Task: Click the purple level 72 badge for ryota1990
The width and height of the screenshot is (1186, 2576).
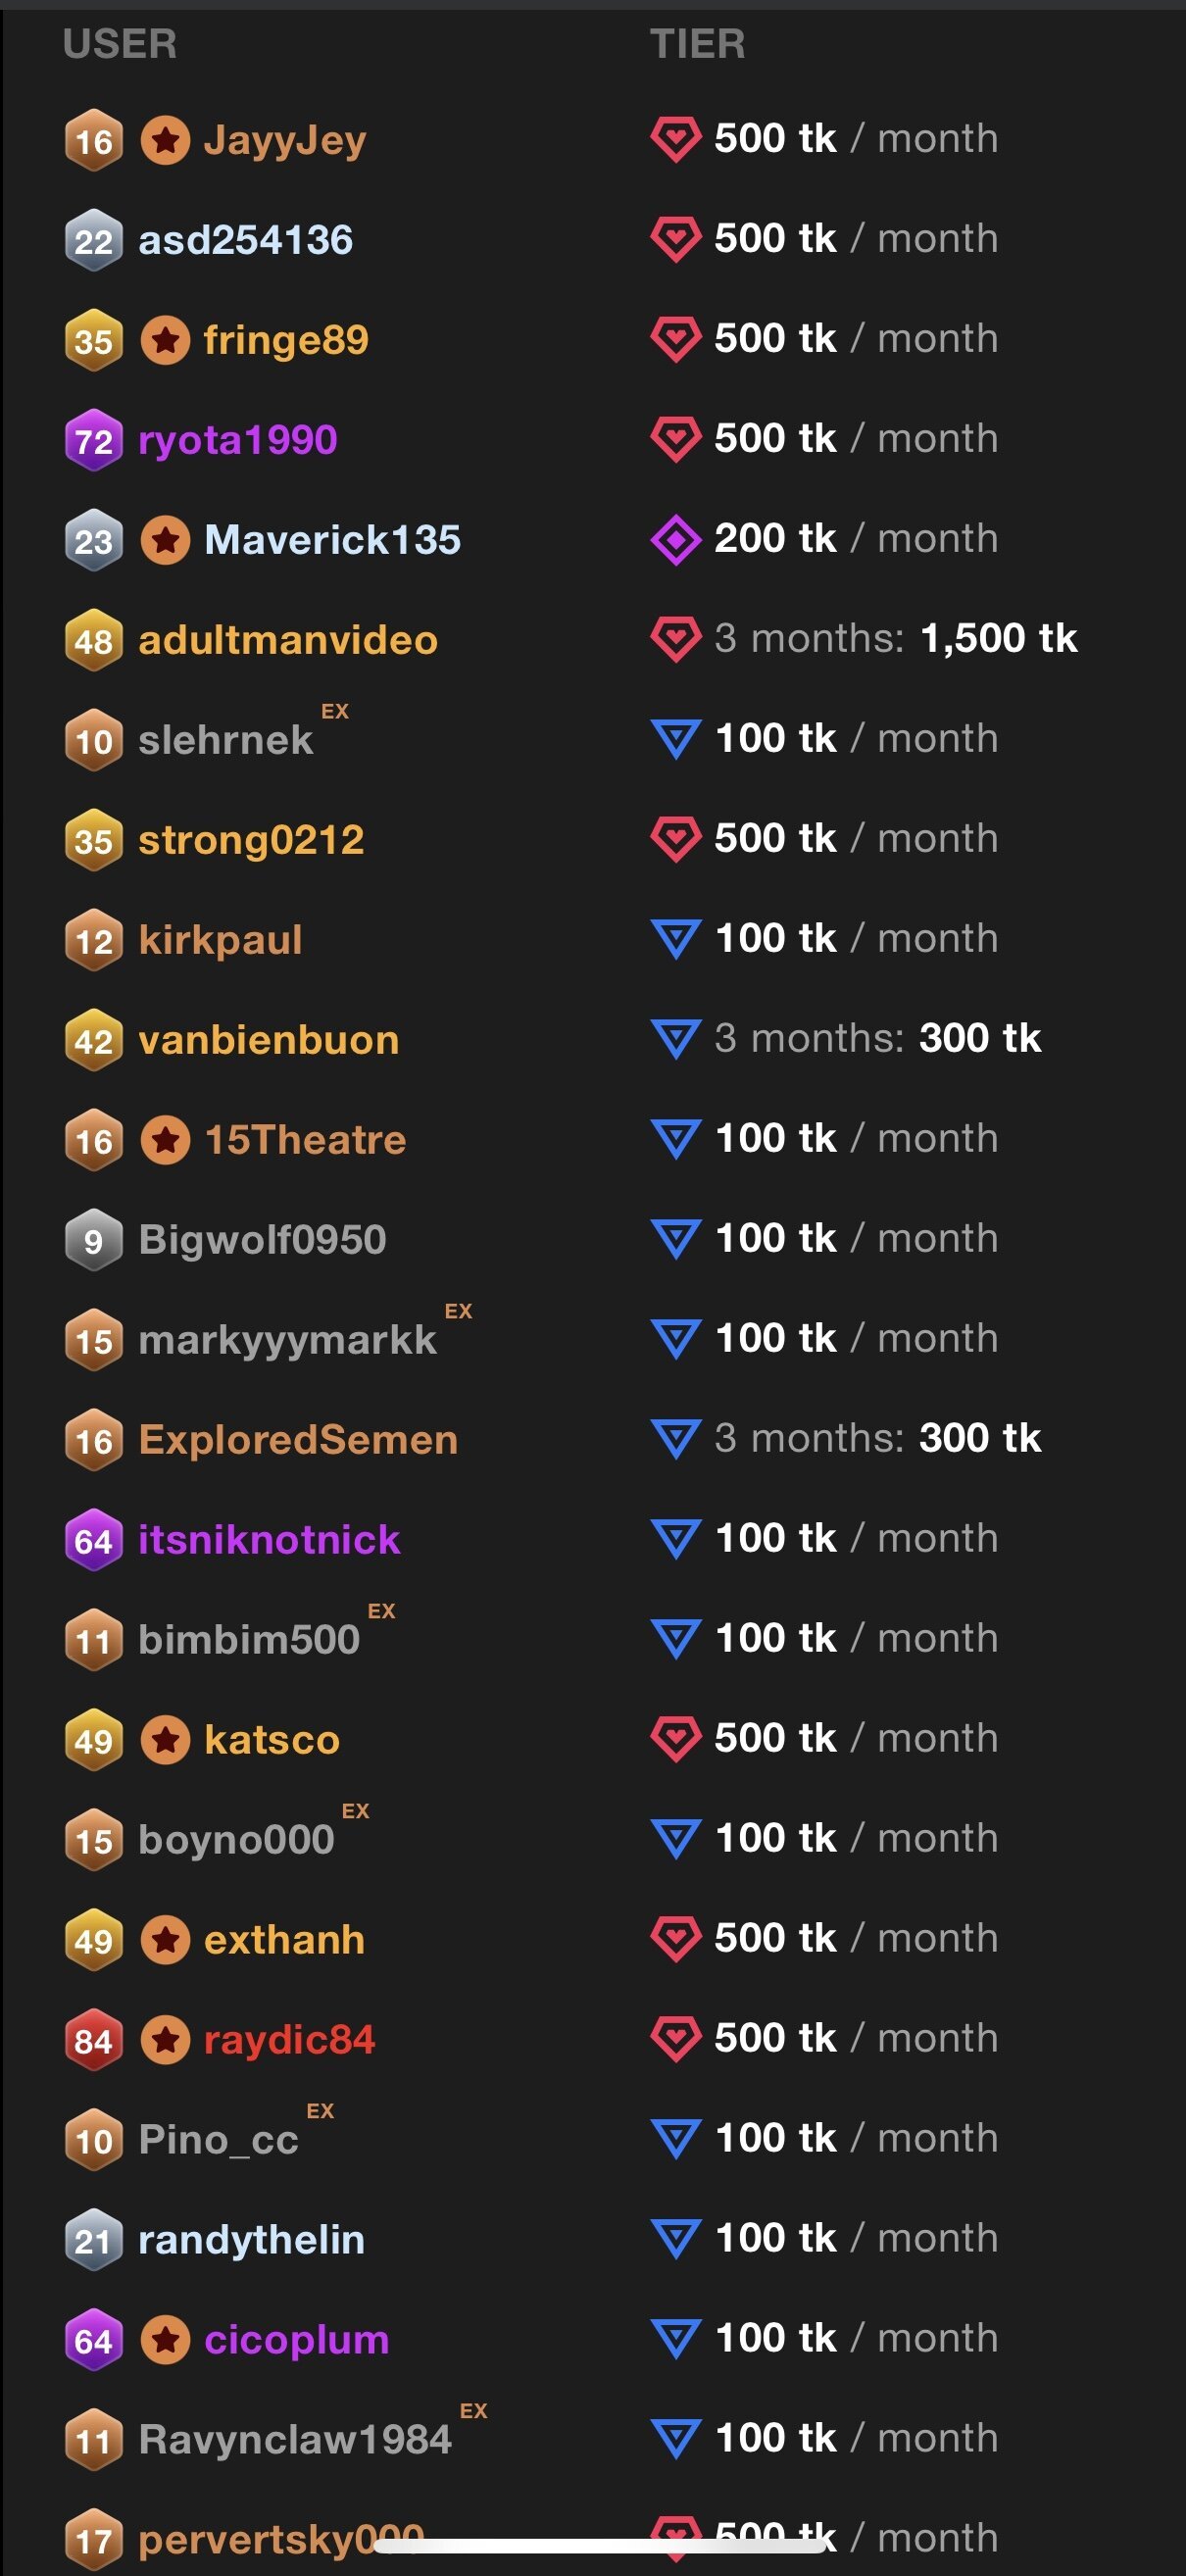Action: 94,440
